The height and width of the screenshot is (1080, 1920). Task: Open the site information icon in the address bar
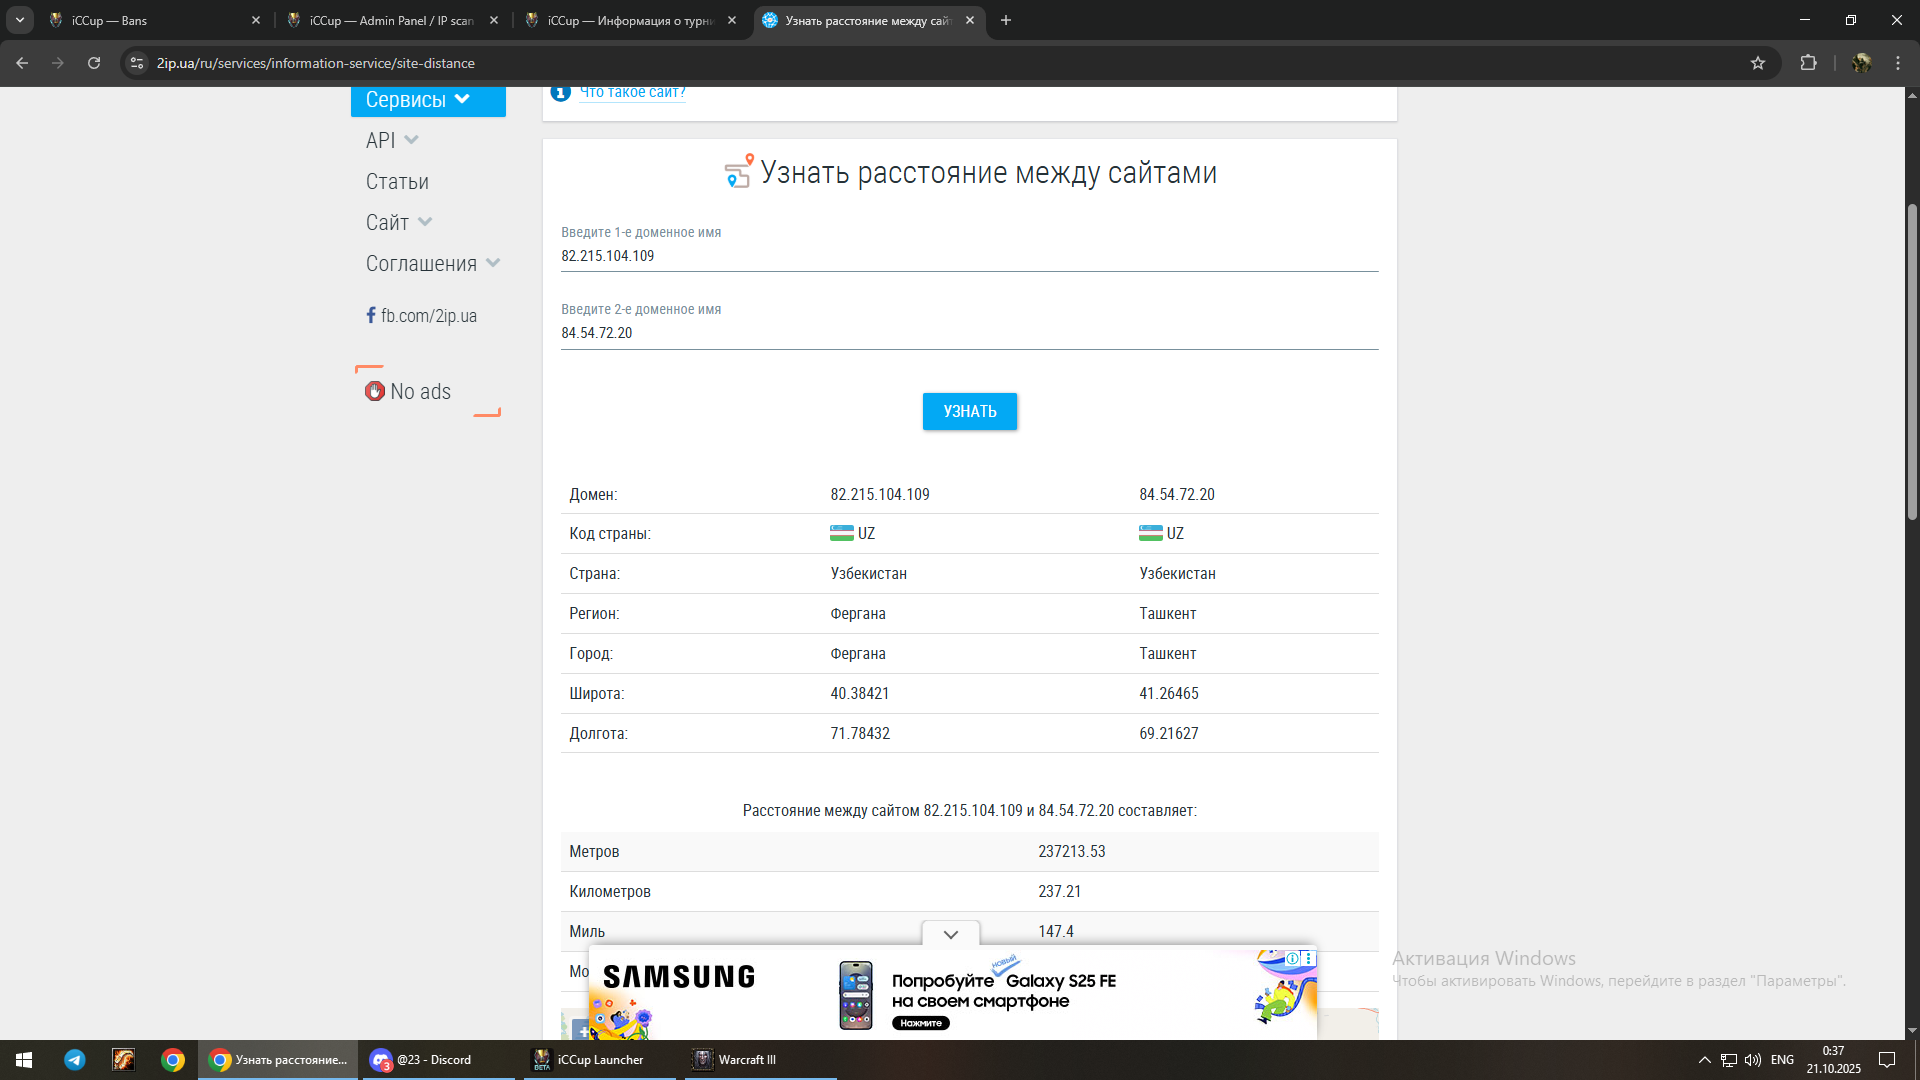point(137,63)
